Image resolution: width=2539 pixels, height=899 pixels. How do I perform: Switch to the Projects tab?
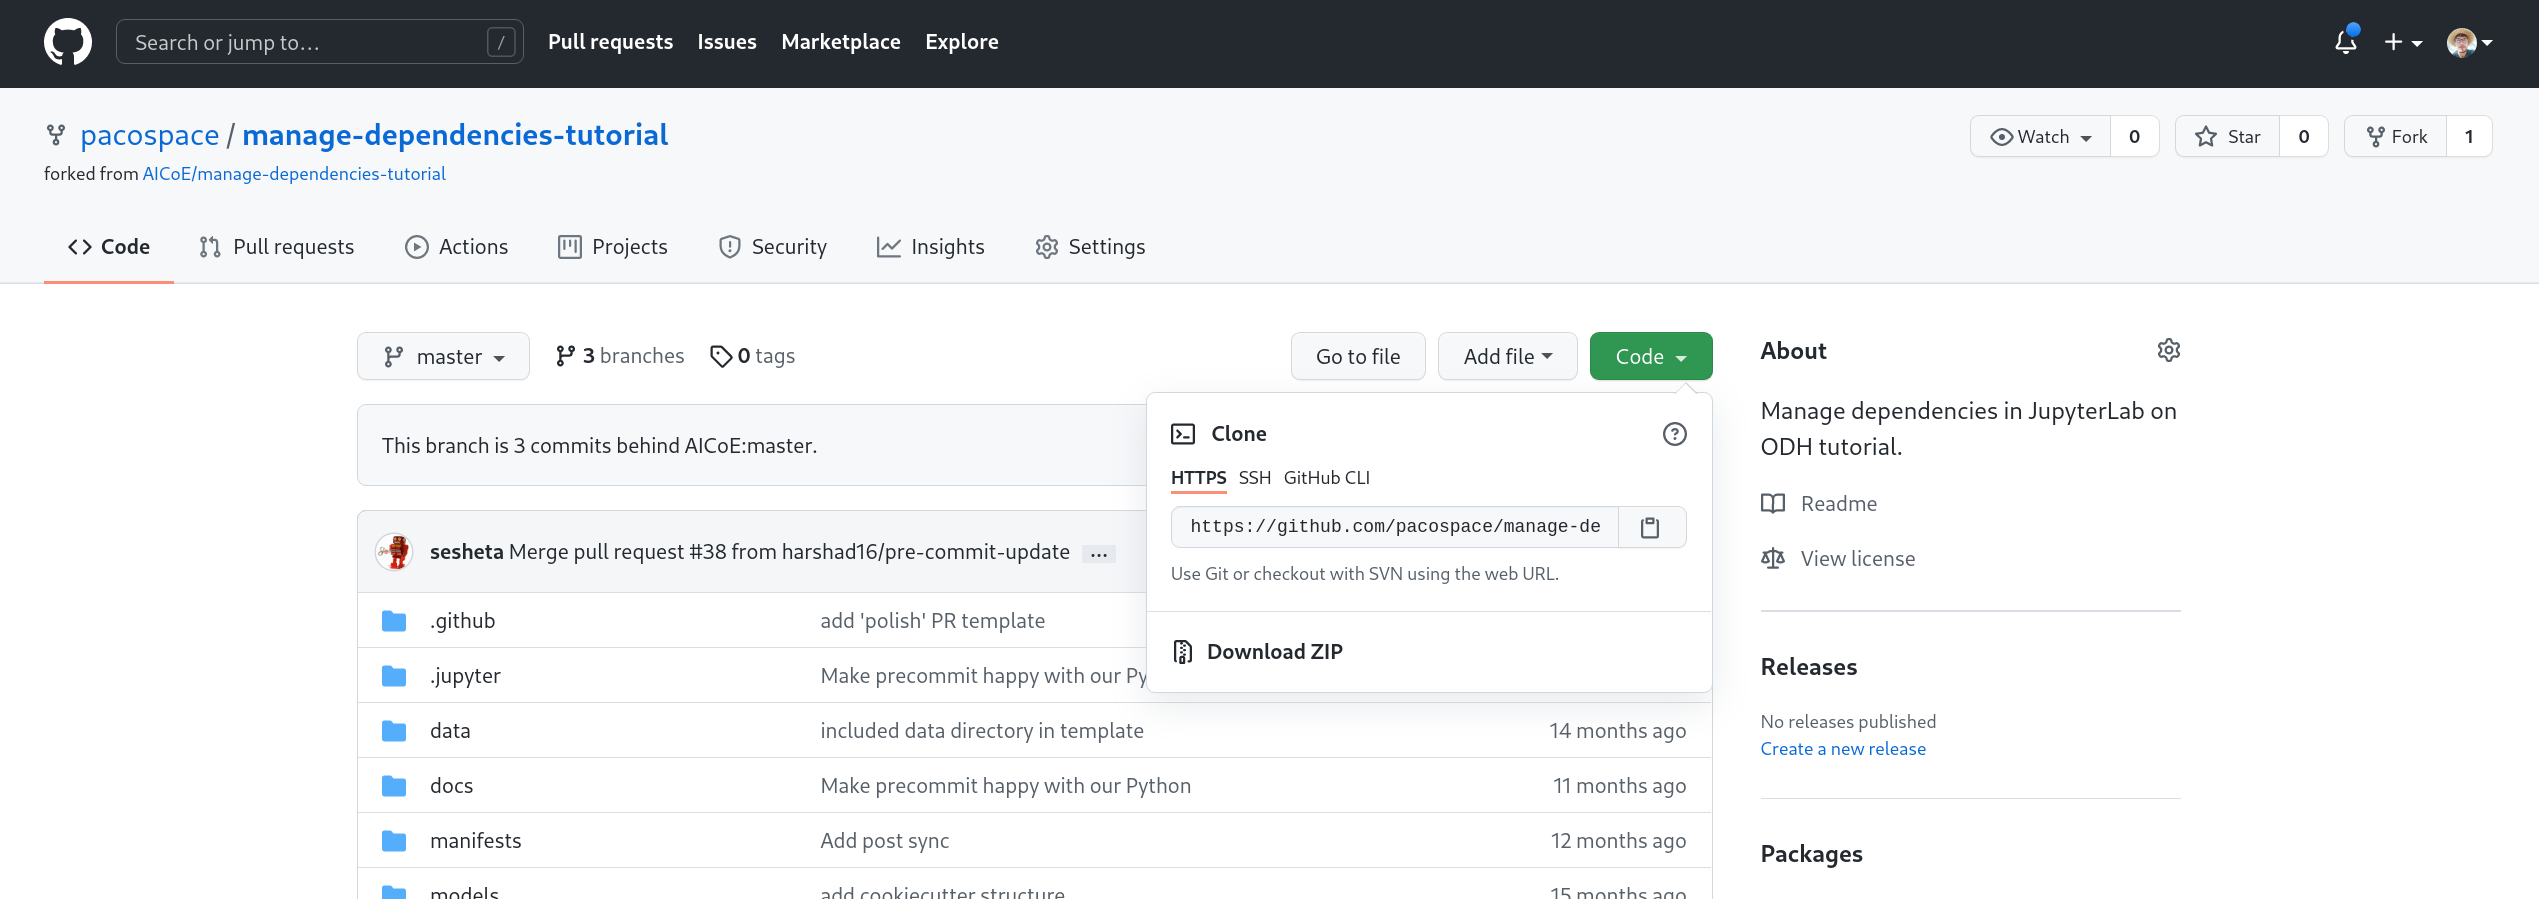613,247
